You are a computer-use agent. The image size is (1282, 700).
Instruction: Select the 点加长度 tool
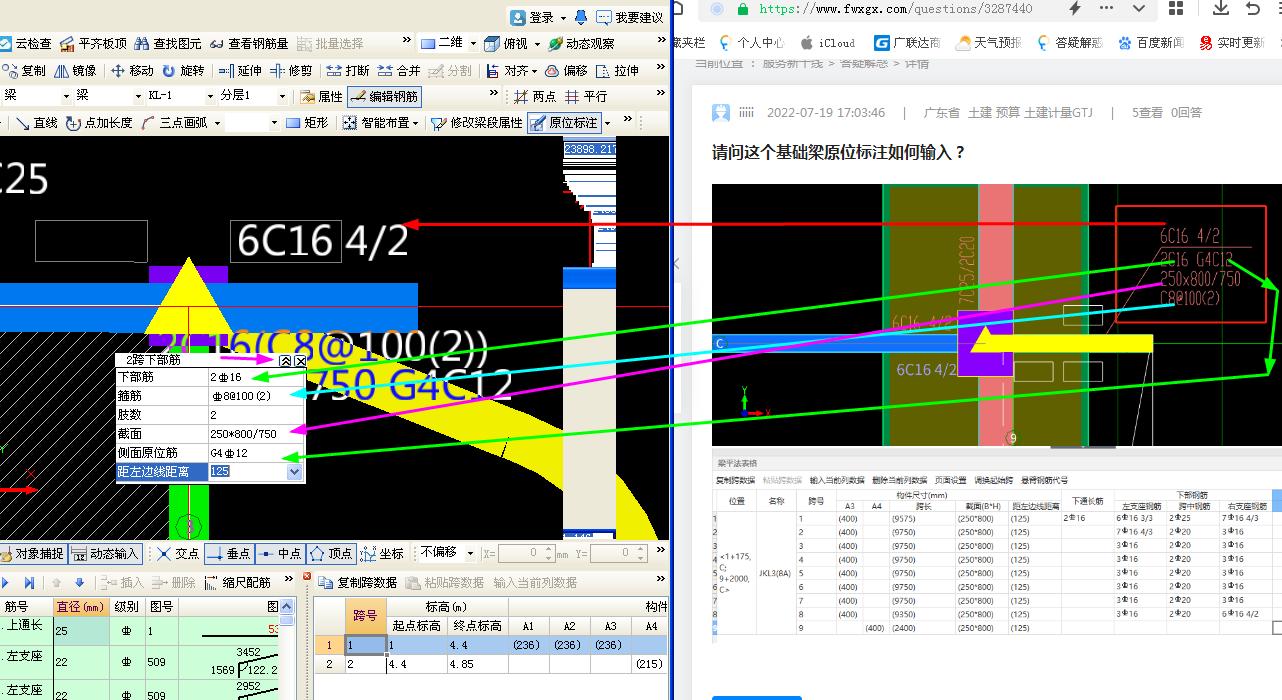tap(99, 123)
